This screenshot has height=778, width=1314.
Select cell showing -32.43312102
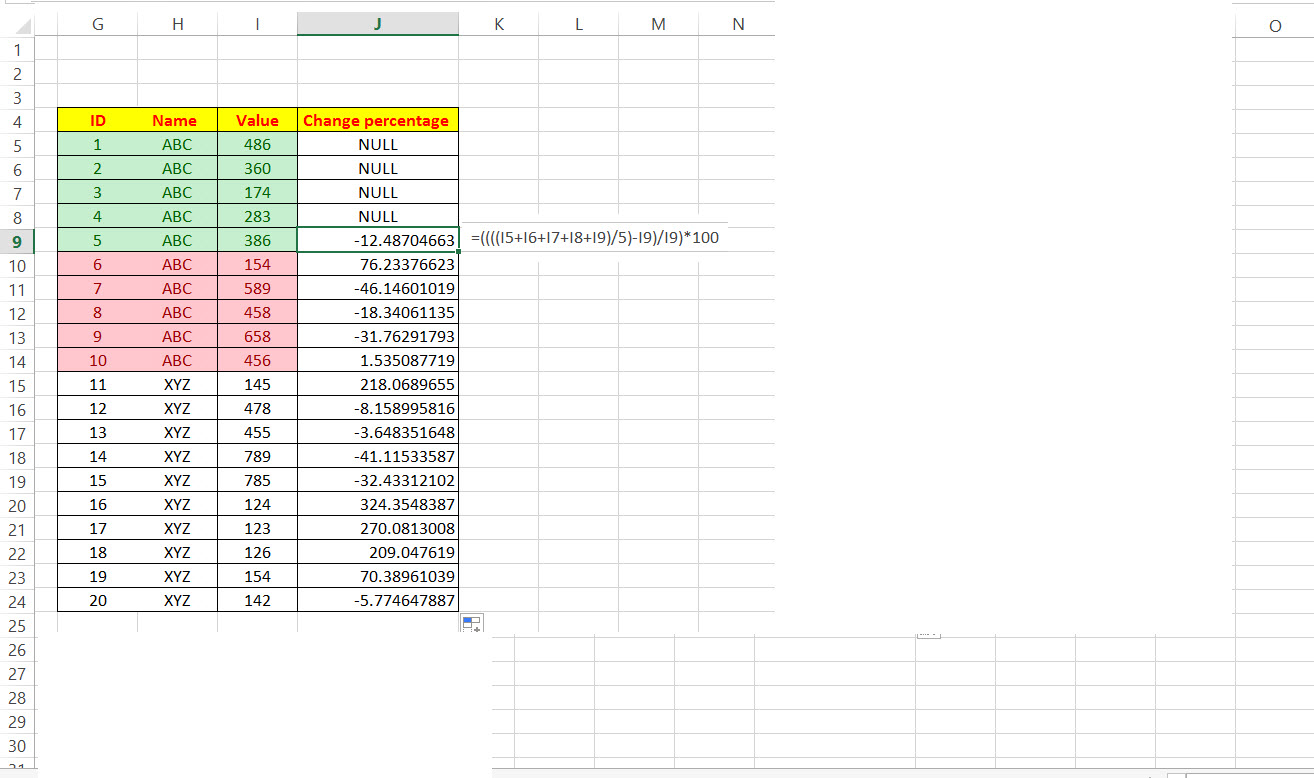coord(378,480)
